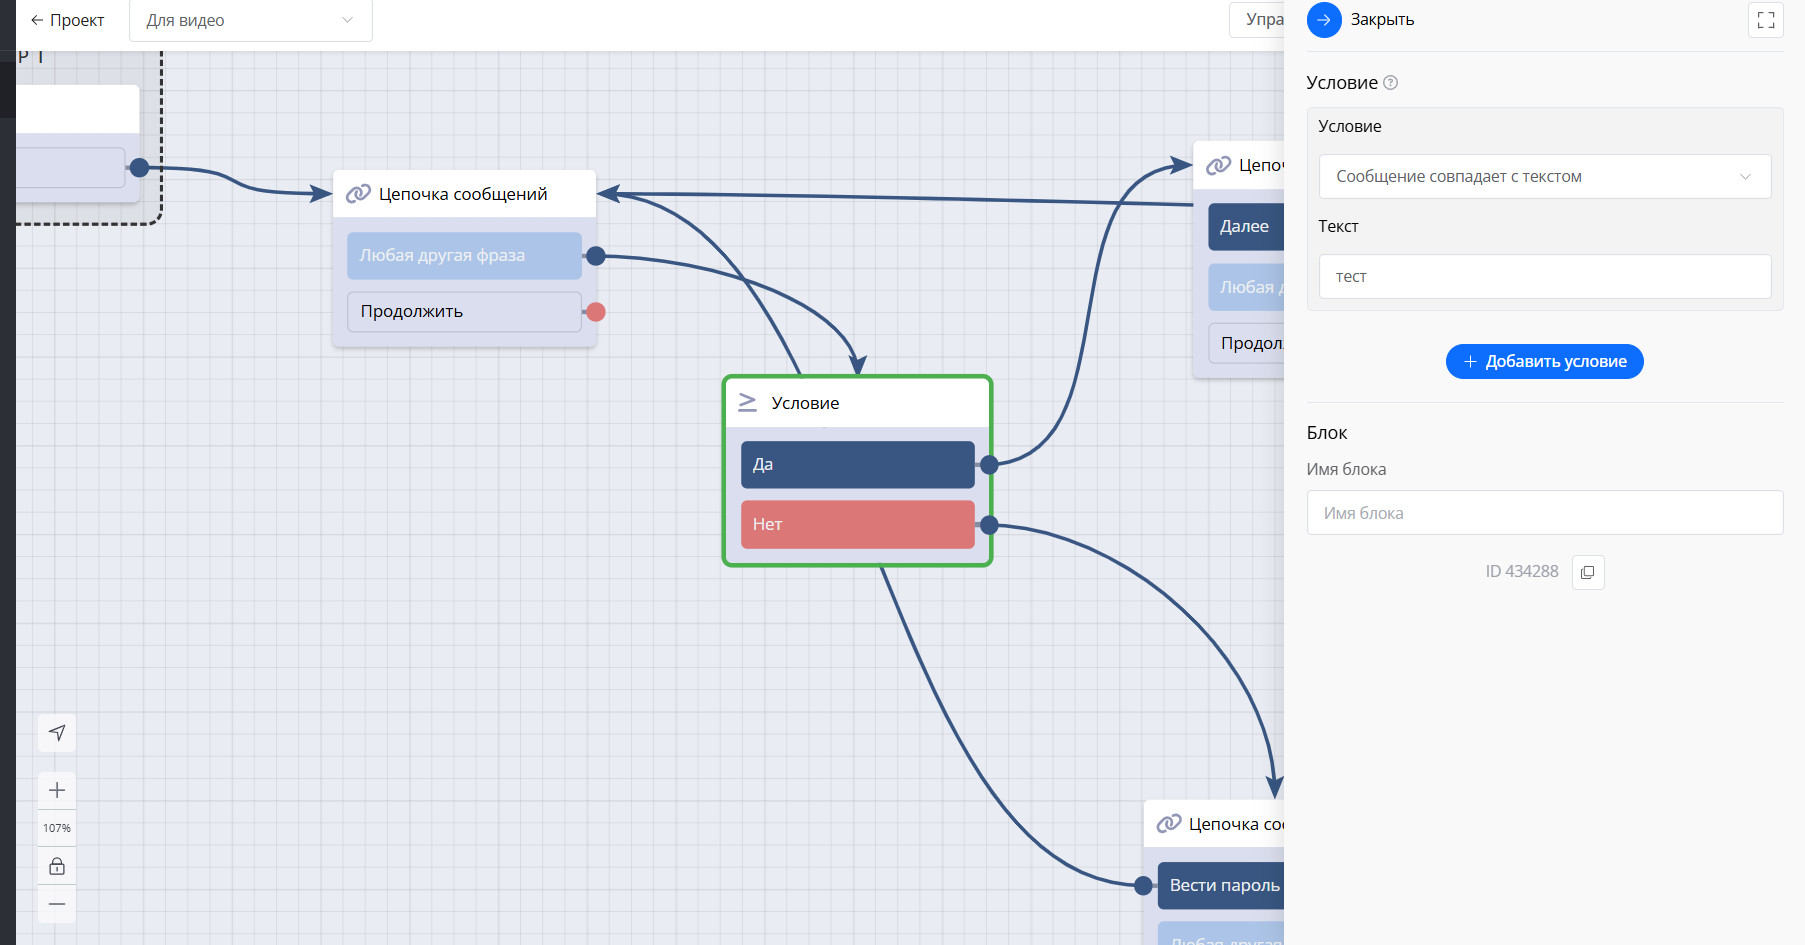Expand the panel to fullscreen

click(x=1765, y=20)
